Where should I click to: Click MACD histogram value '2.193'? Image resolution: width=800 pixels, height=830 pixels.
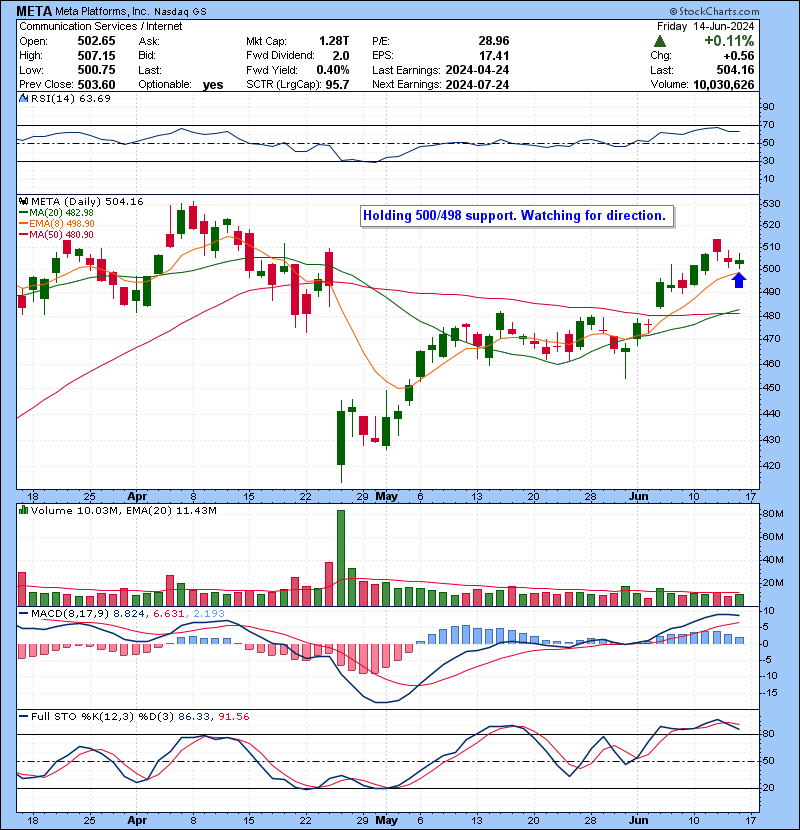tap(209, 614)
